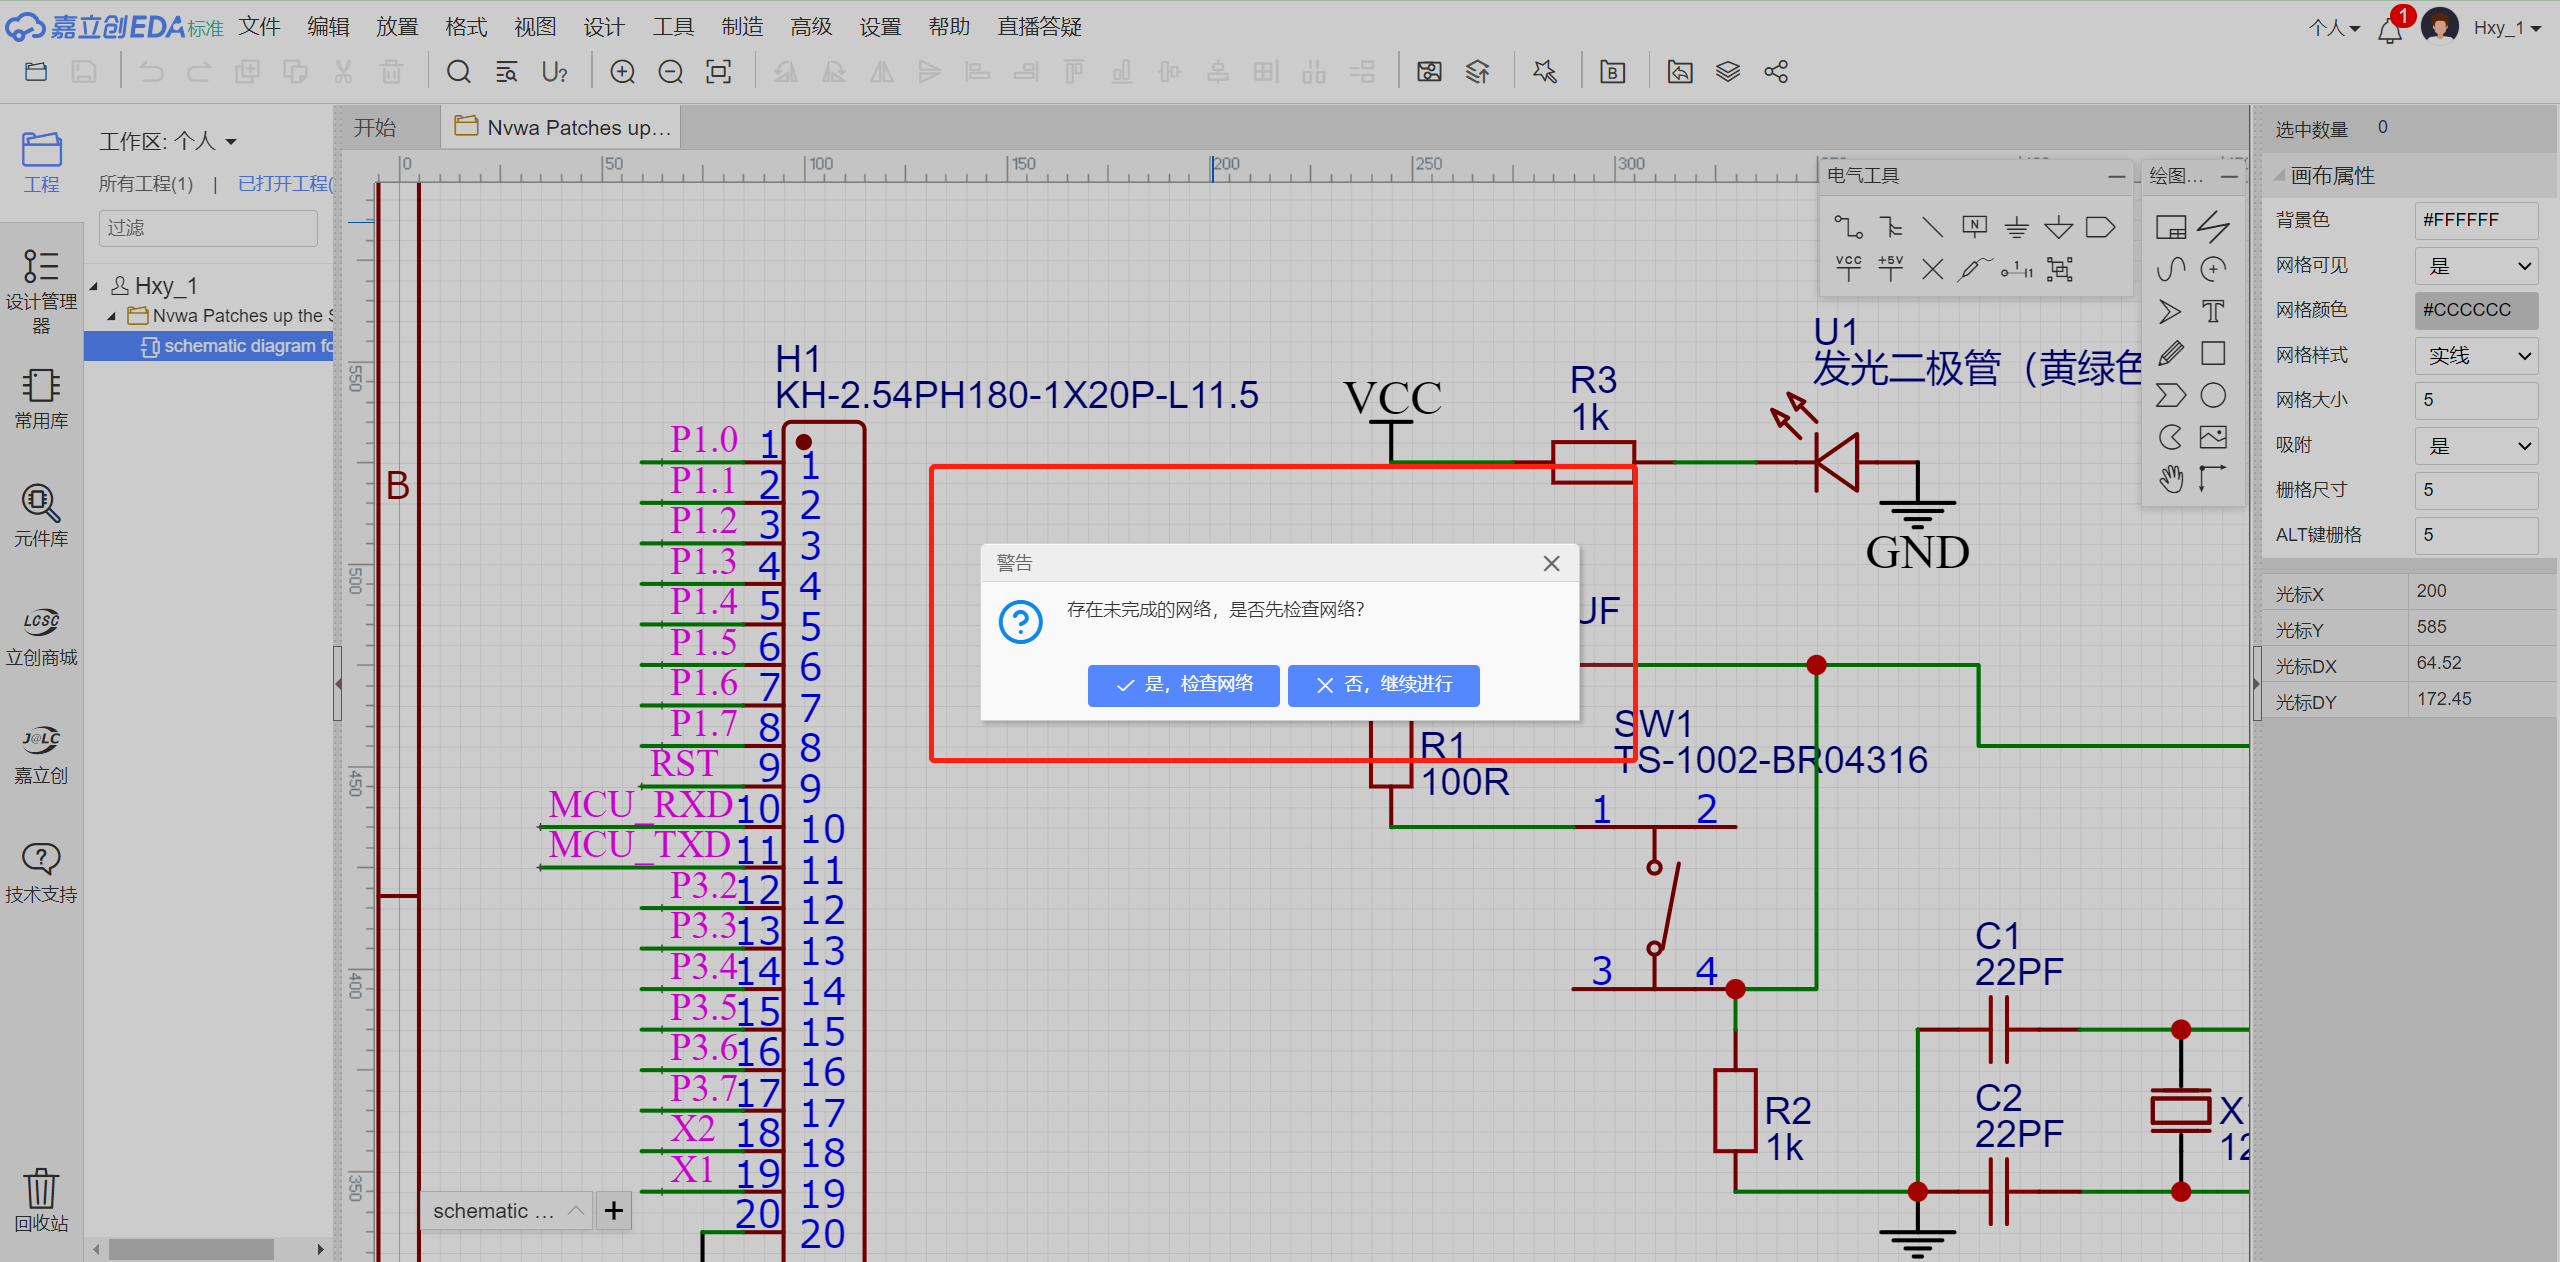Place a VCC power symbol
Viewport: 2560px width, 1262px height.
[1848, 268]
